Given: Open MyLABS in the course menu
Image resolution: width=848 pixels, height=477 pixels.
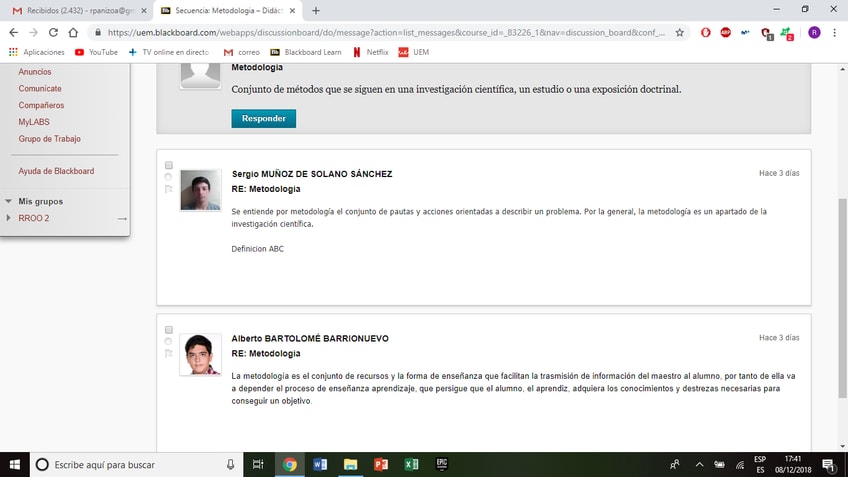Looking at the screenshot, I should tap(34, 122).
